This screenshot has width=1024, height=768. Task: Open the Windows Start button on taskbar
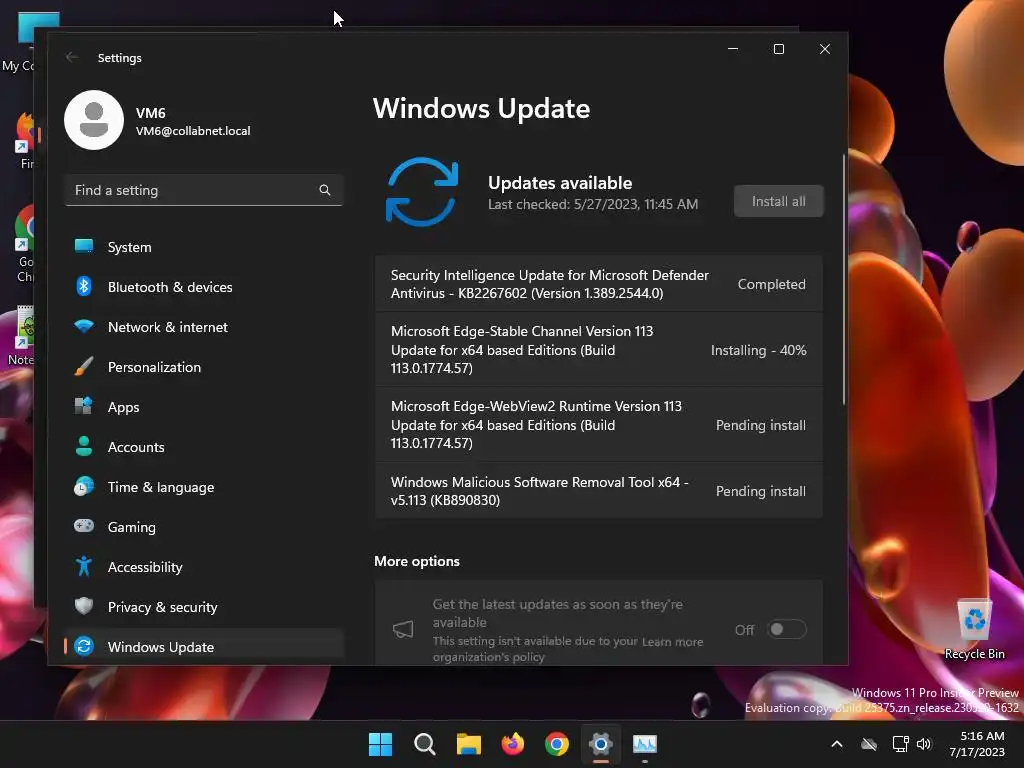point(380,744)
